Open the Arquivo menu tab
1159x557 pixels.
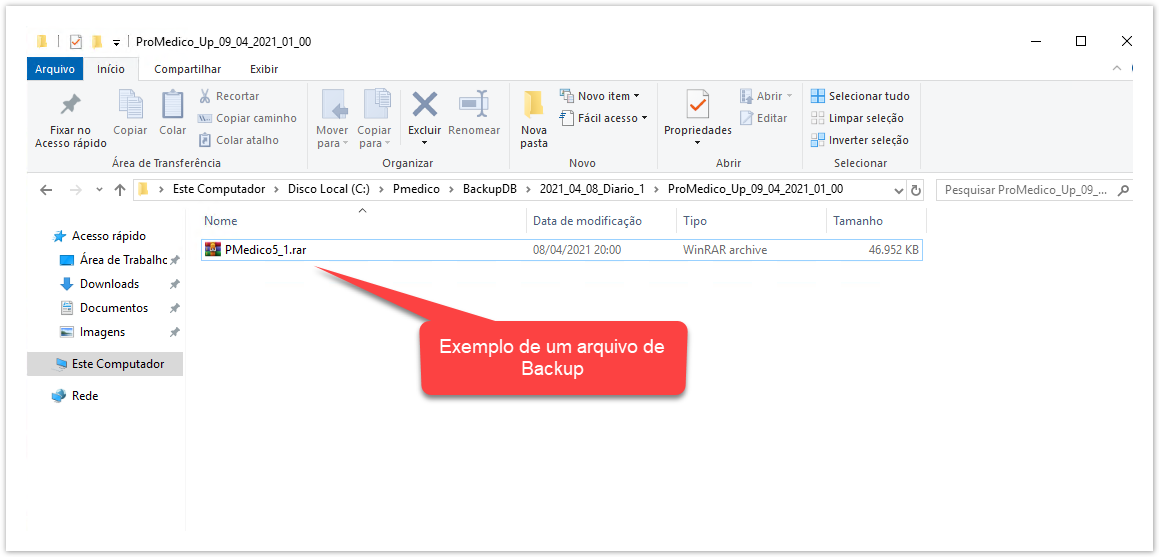click(x=55, y=69)
